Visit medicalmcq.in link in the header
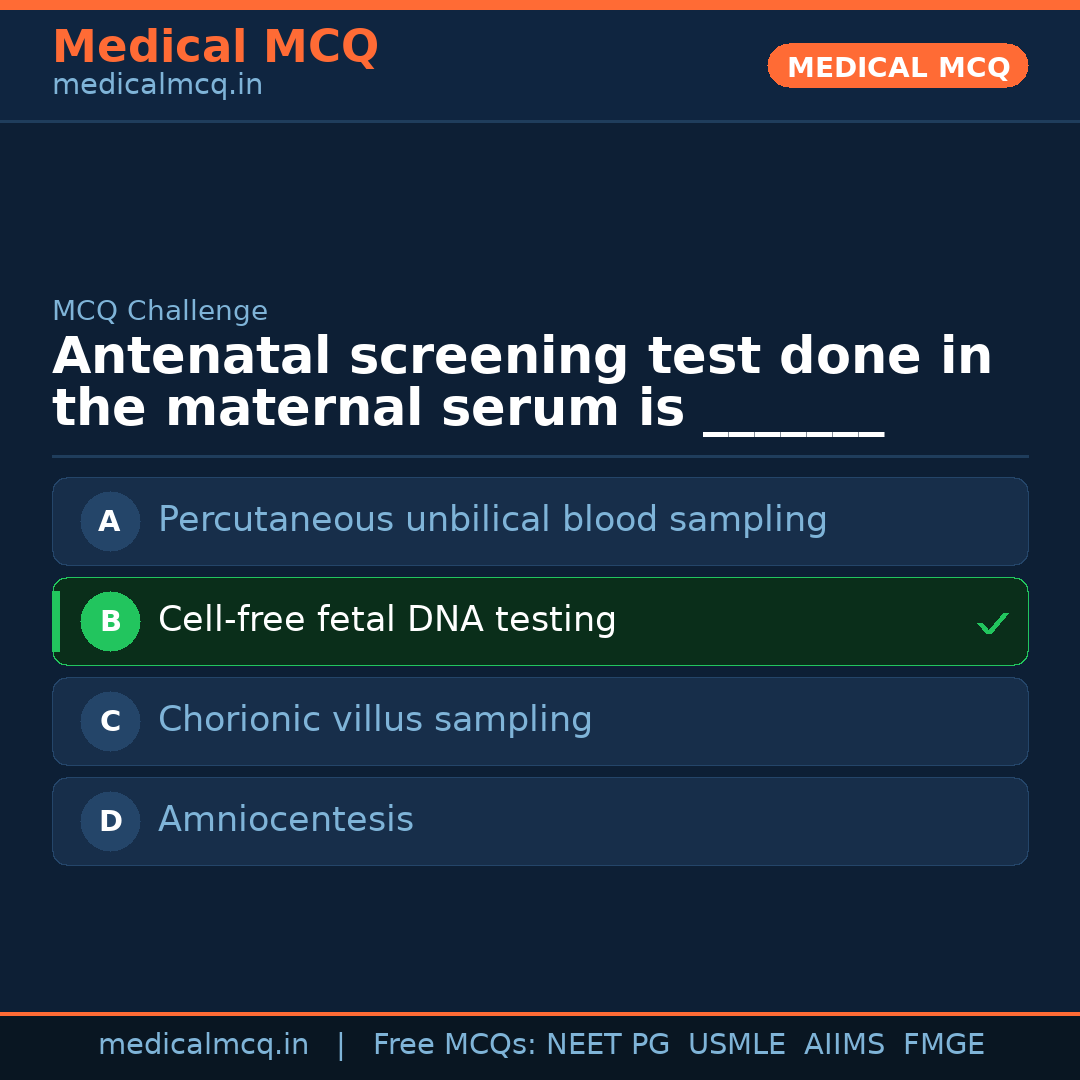Viewport: 1080px width, 1080px height. [157, 86]
